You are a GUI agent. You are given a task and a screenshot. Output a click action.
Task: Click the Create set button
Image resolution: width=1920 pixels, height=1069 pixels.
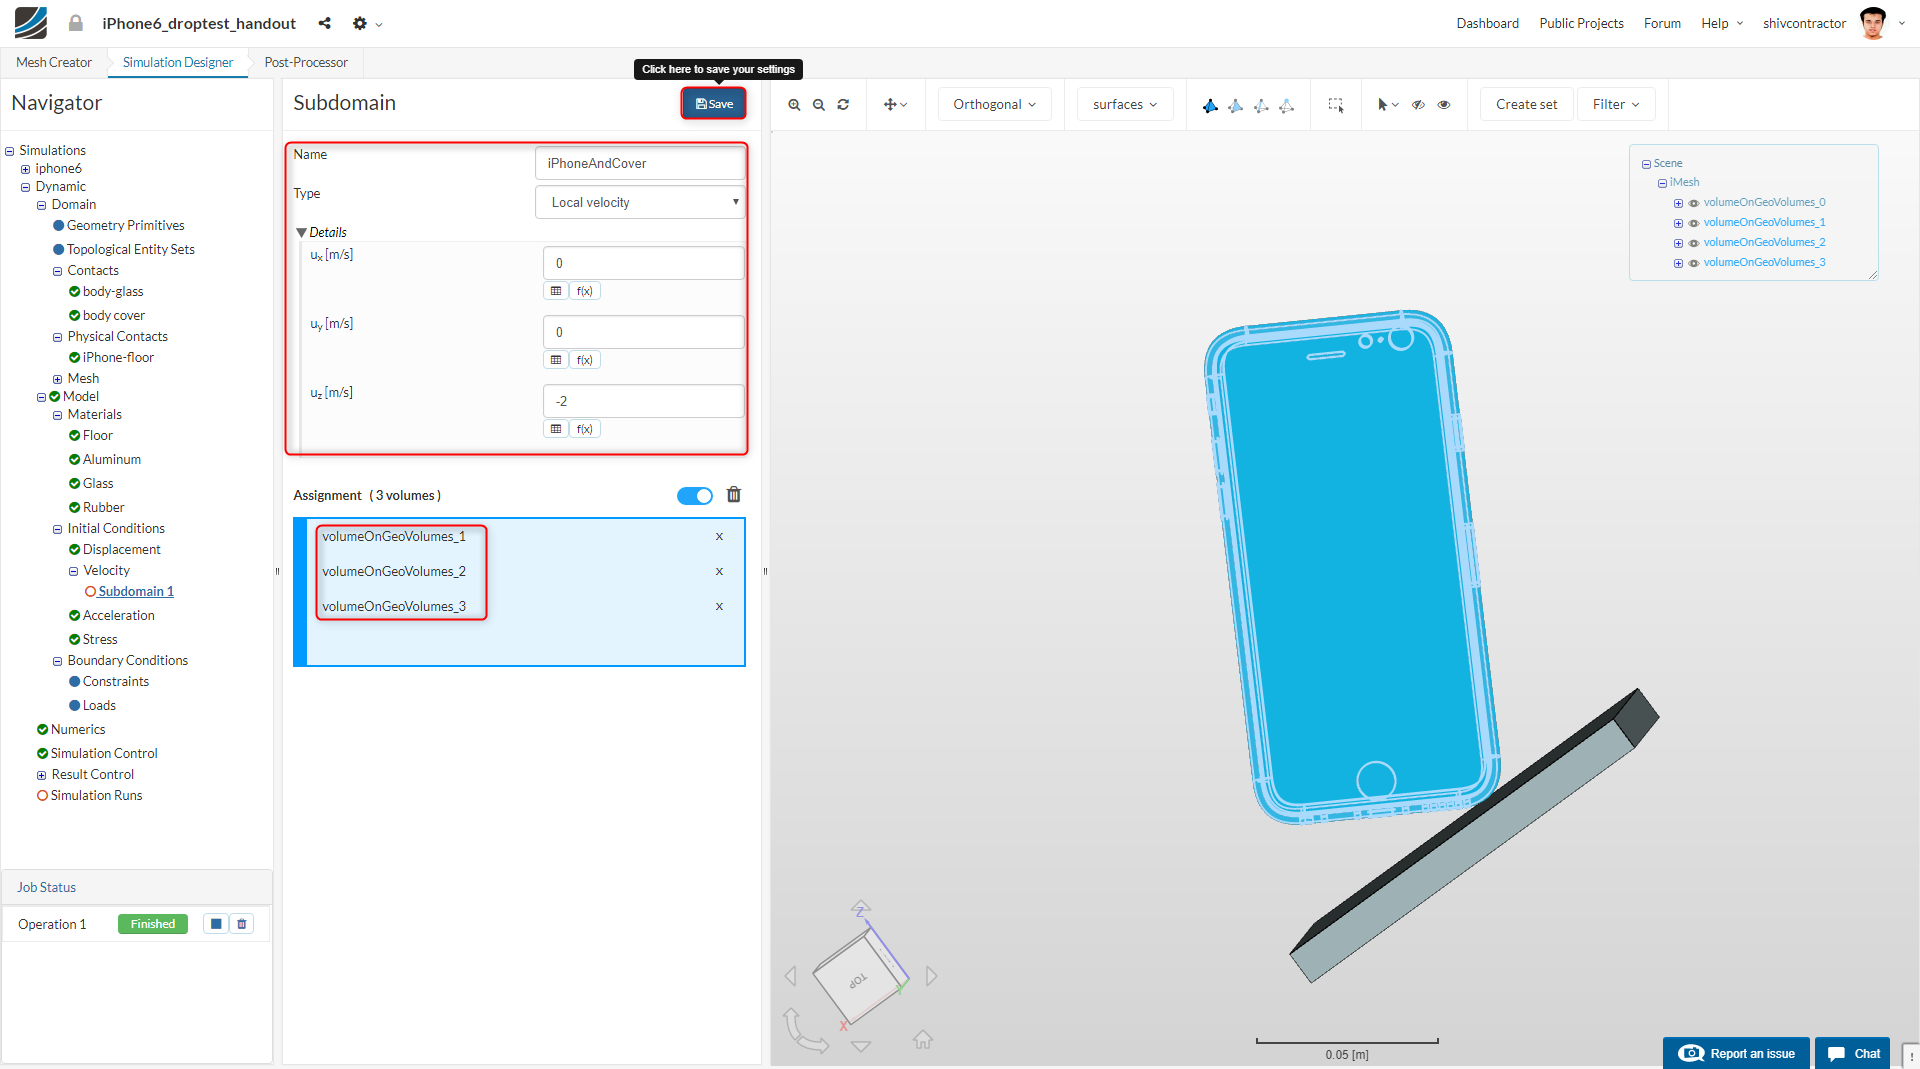pos(1526,104)
